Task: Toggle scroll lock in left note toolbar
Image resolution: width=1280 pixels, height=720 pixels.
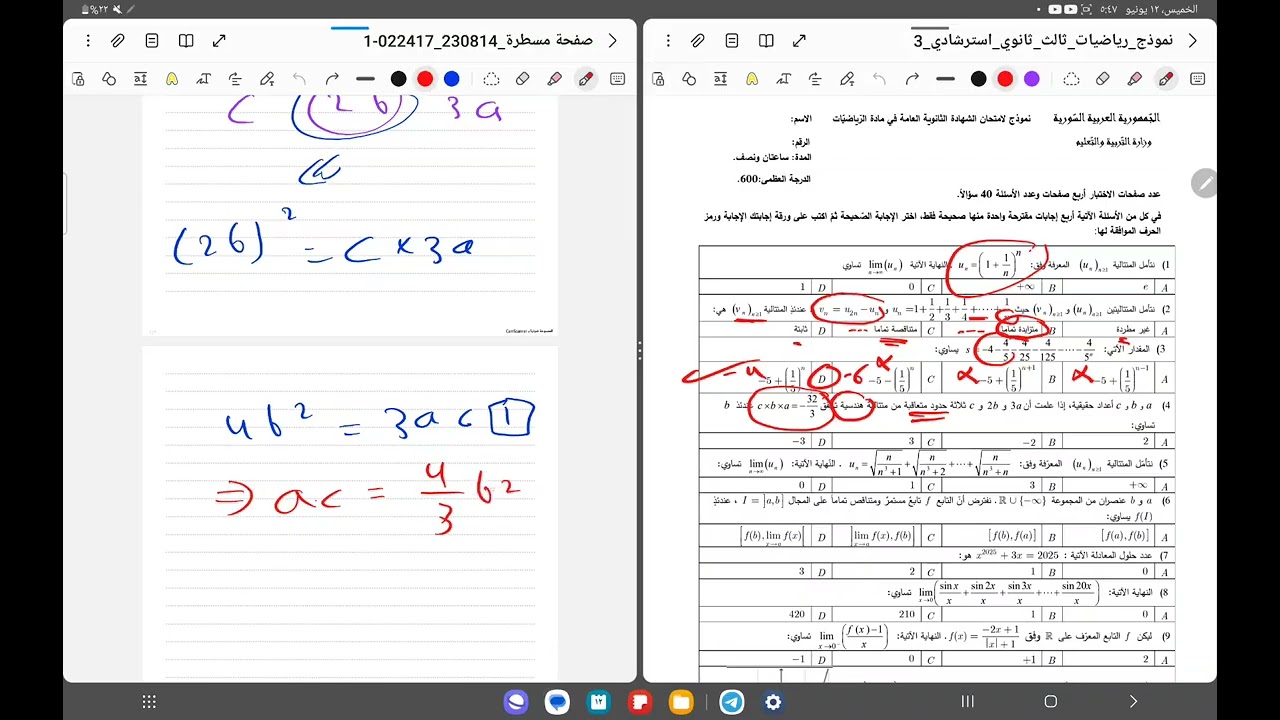Action: (x=78, y=79)
